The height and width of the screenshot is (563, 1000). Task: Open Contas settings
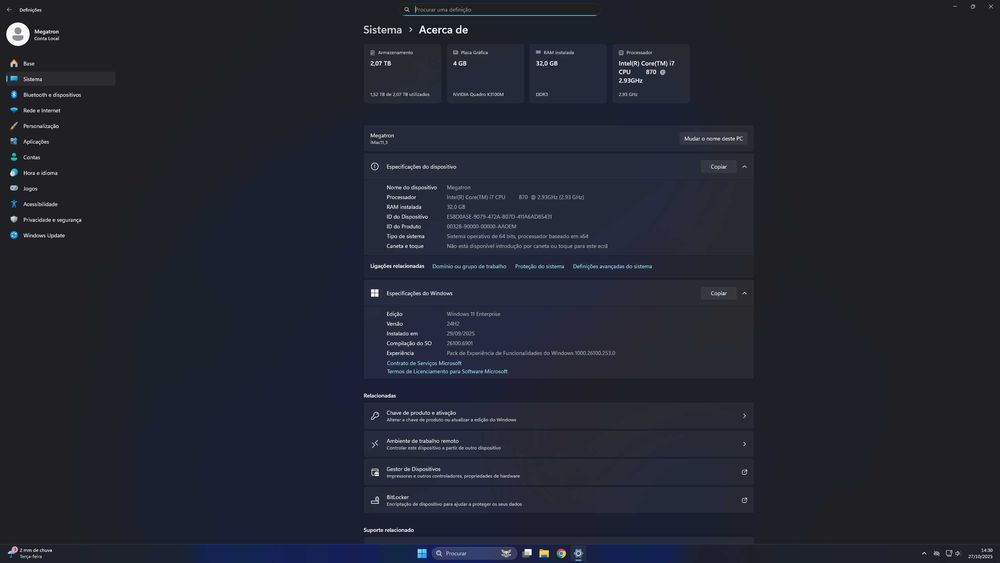click(x=60, y=157)
